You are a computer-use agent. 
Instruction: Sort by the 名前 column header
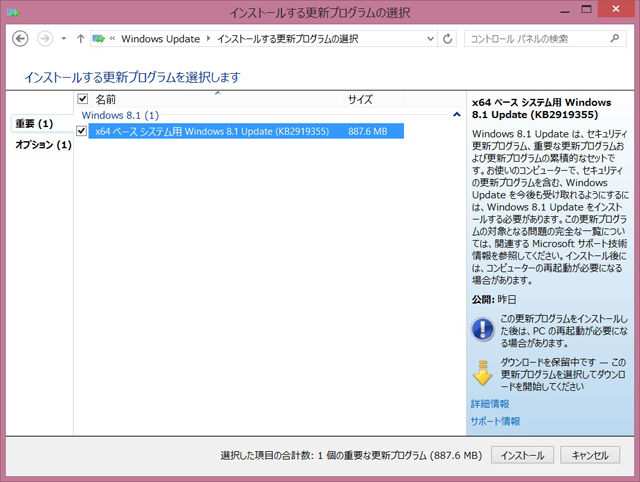105,99
